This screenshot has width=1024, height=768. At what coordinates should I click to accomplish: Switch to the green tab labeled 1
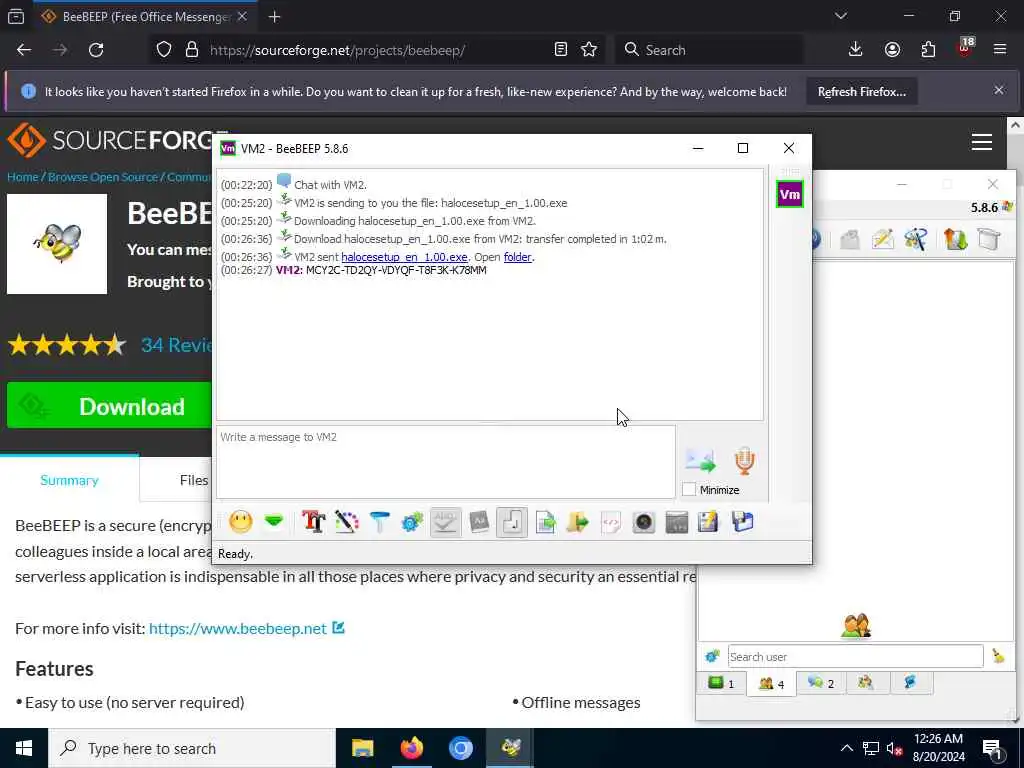point(722,683)
